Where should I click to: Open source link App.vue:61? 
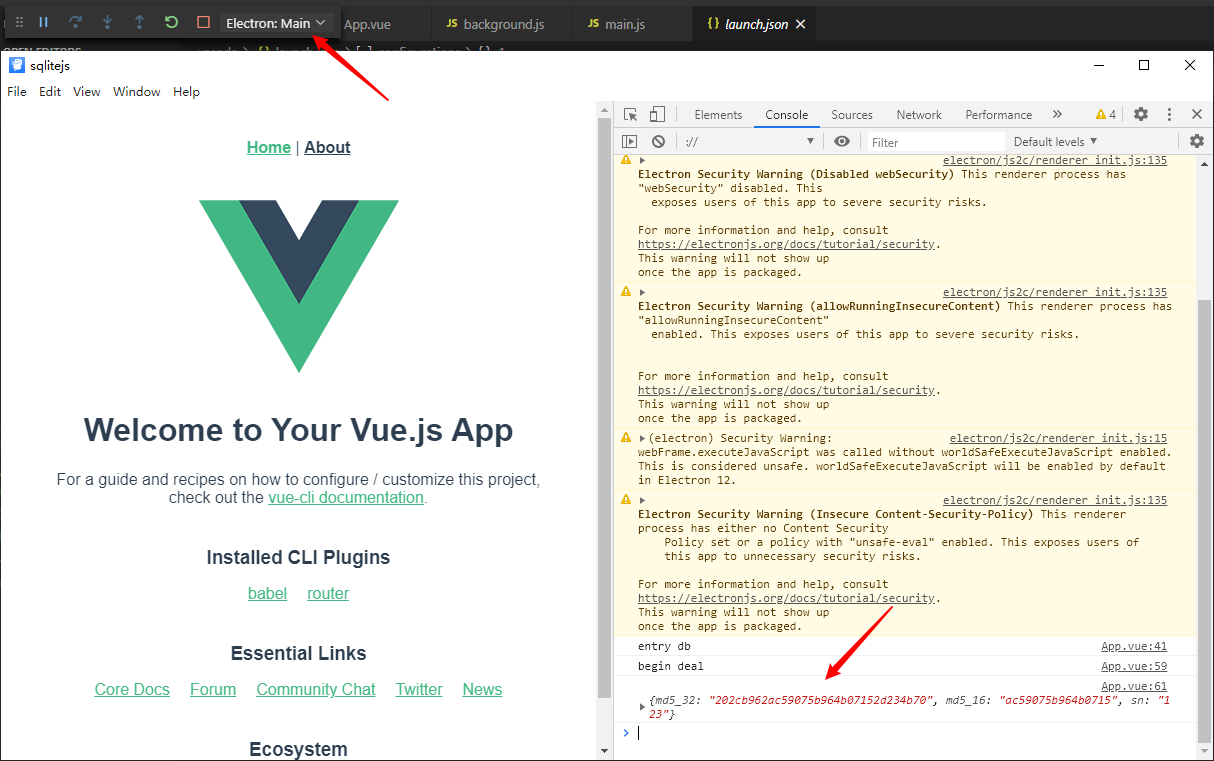coord(1134,687)
